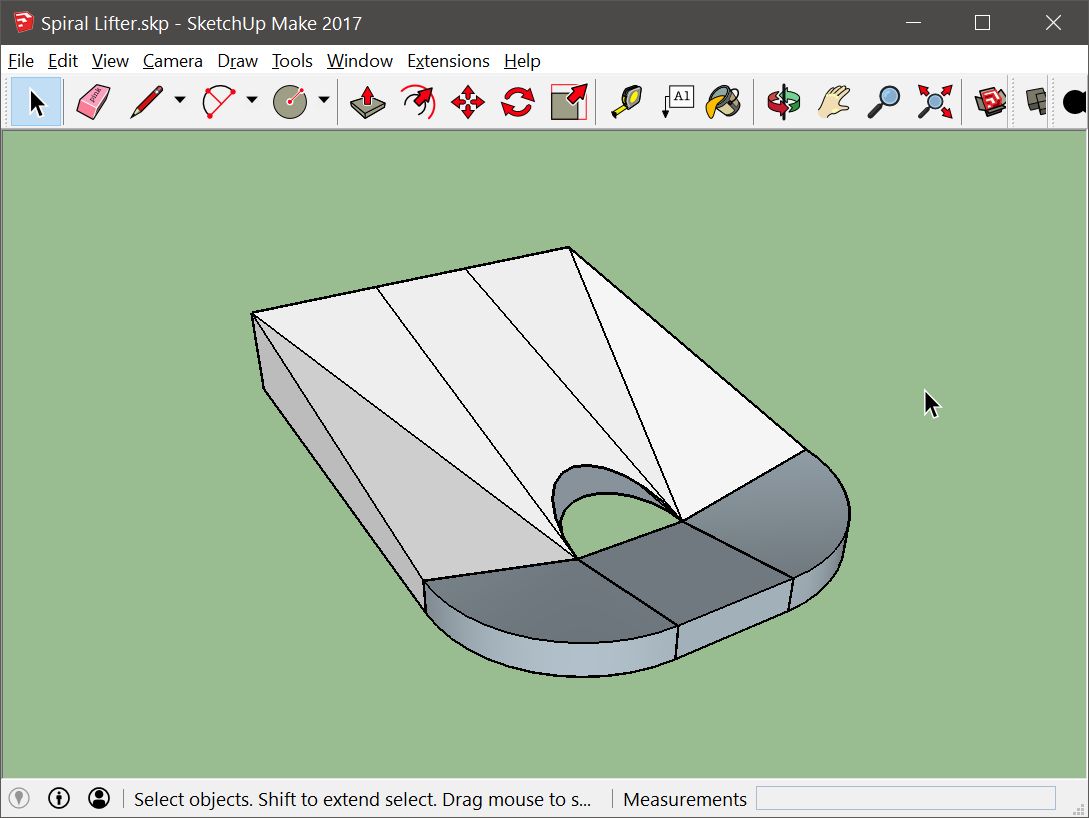Select the Eraser tool
The image size is (1089, 818).
click(x=92, y=101)
